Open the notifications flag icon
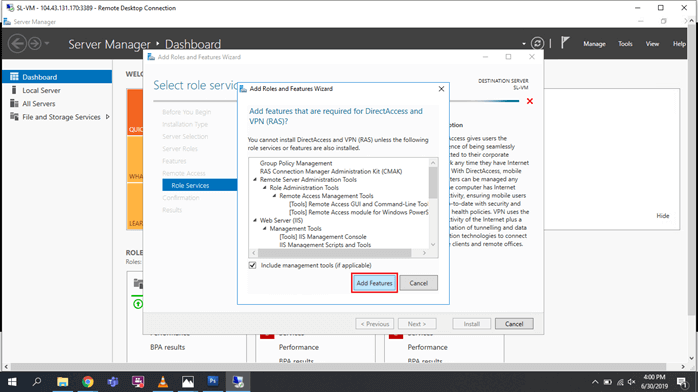Viewport: 698px width, 392px height. point(565,43)
